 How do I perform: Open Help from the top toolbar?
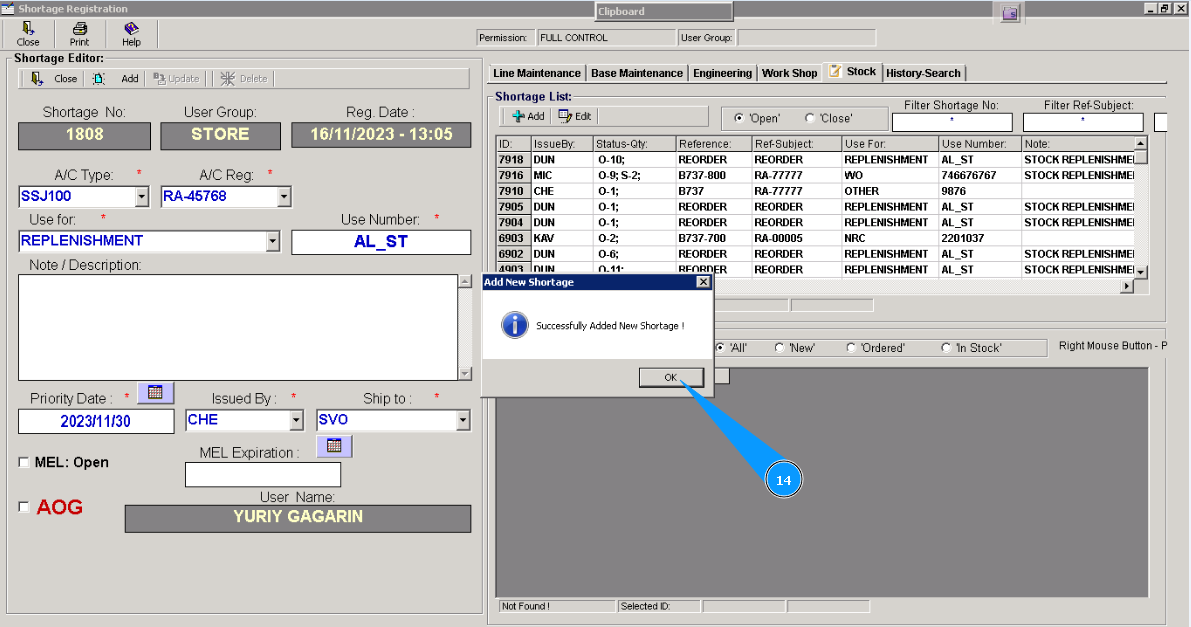tap(131, 34)
